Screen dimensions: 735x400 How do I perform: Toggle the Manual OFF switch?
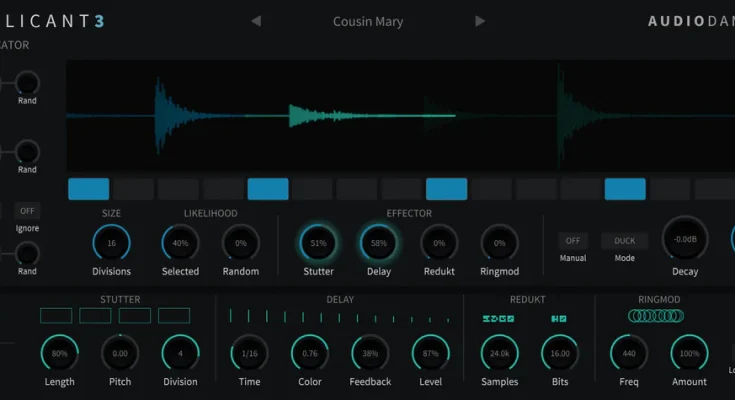573,241
